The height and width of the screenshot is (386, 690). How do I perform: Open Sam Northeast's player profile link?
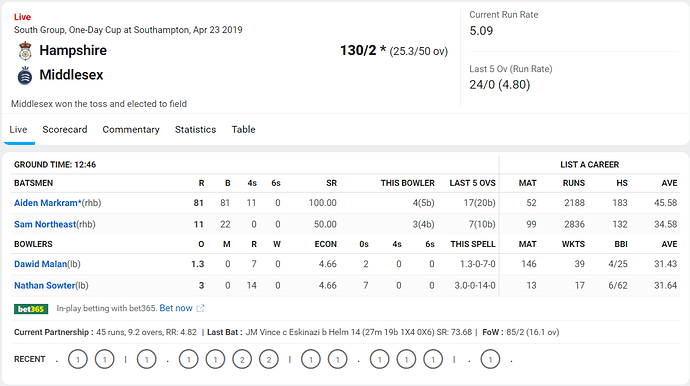(x=45, y=224)
